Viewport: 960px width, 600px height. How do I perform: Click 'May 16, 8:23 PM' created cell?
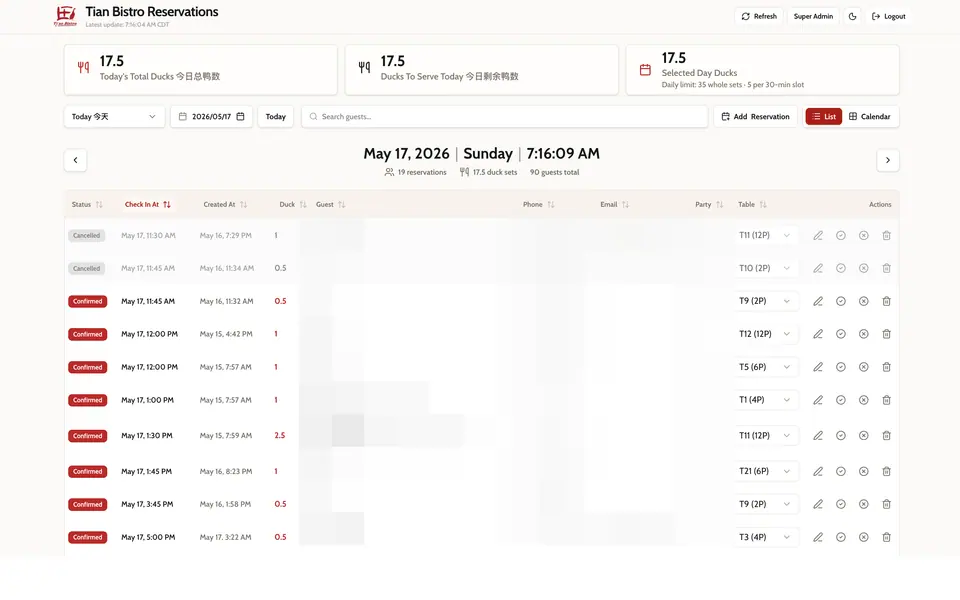tap(225, 471)
